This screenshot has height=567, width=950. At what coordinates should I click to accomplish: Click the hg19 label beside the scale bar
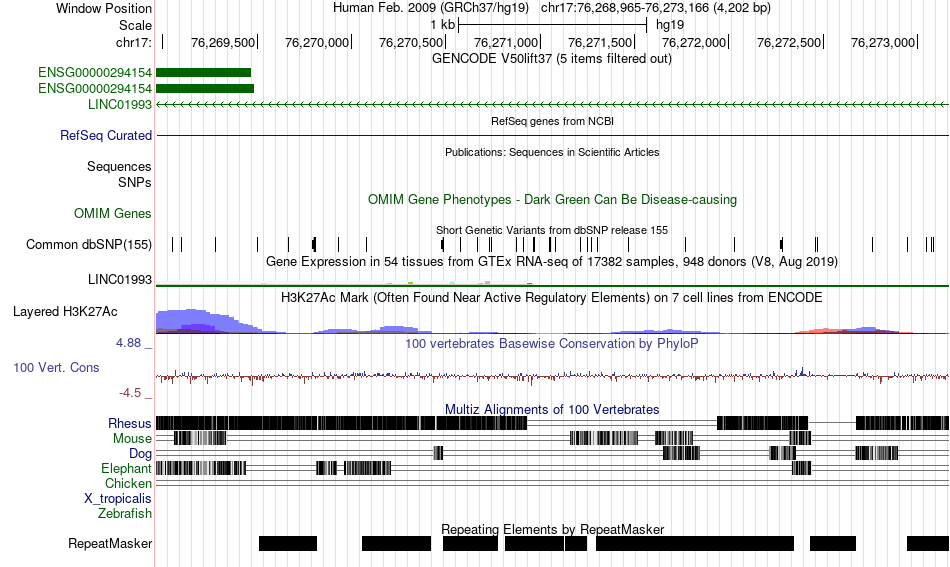(x=669, y=25)
